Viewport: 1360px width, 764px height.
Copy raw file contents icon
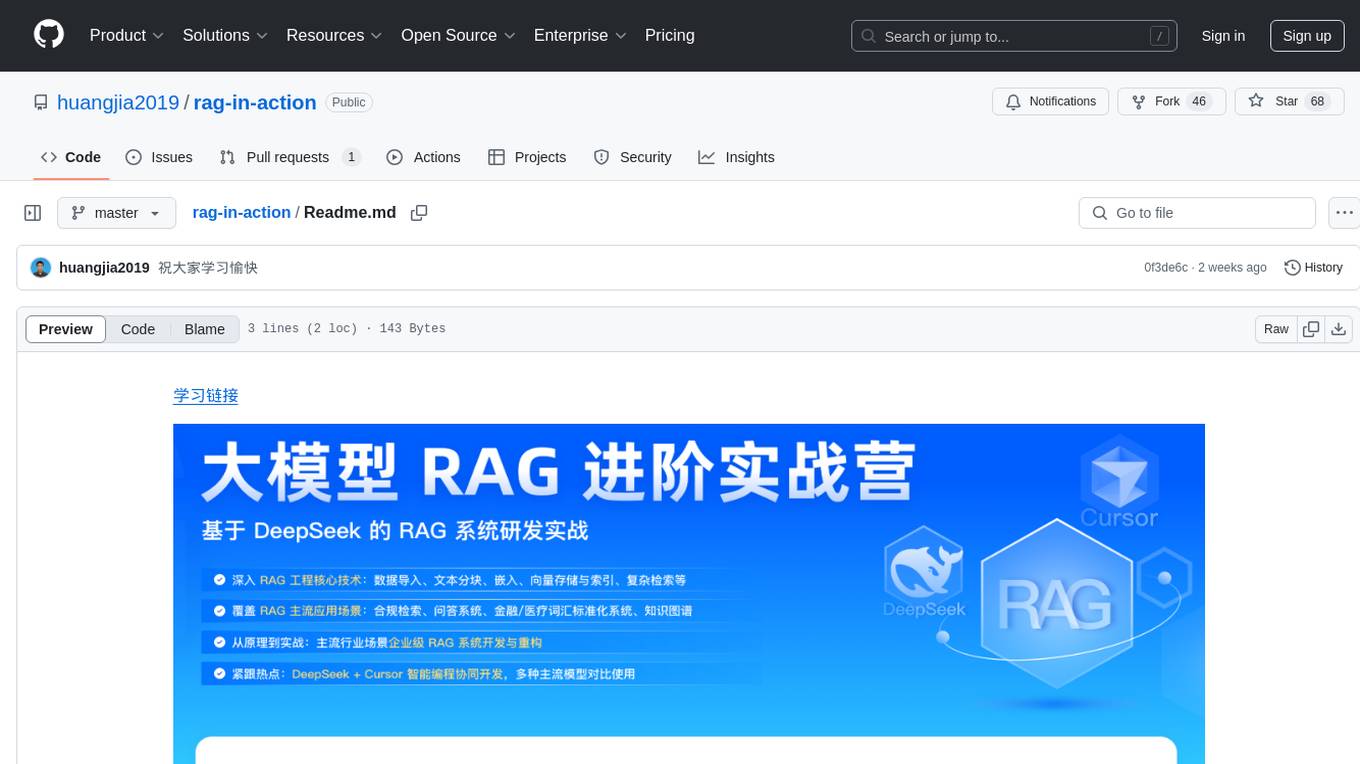click(x=1311, y=329)
